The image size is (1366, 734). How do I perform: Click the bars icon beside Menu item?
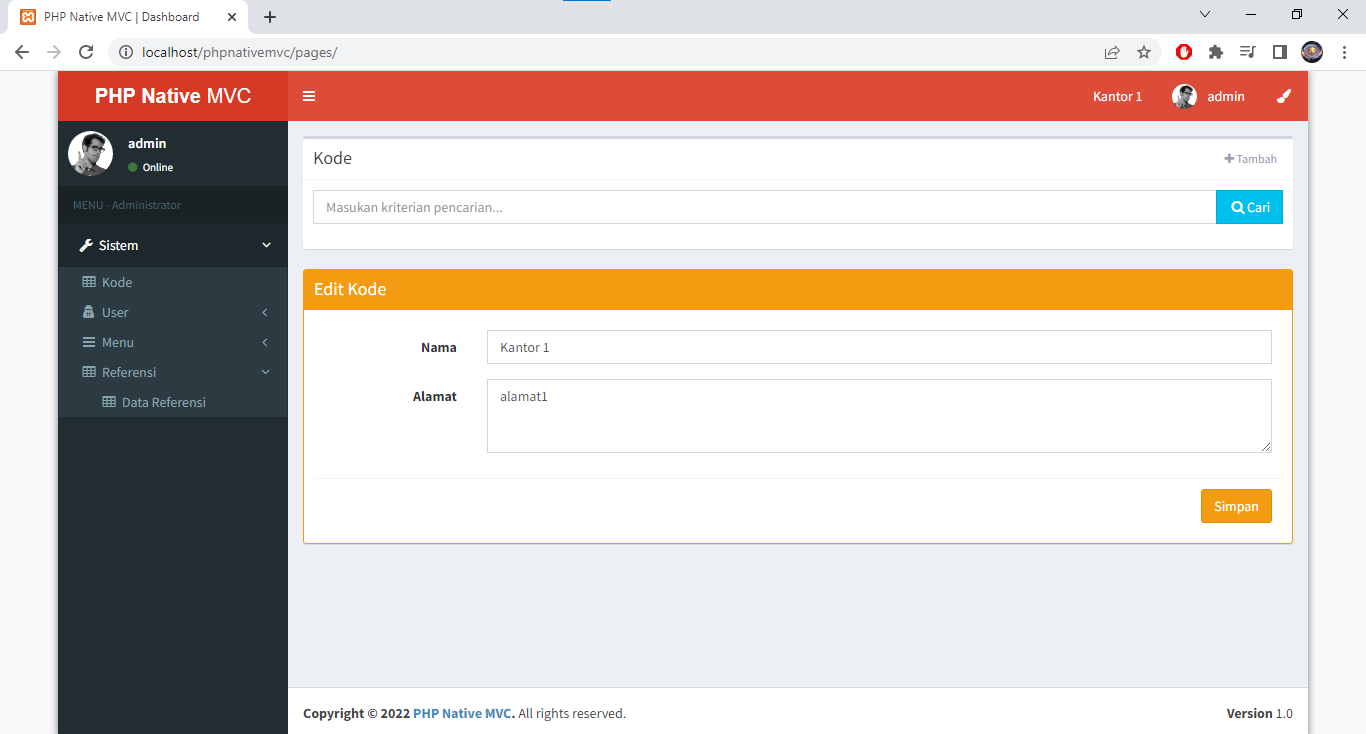(x=88, y=342)
